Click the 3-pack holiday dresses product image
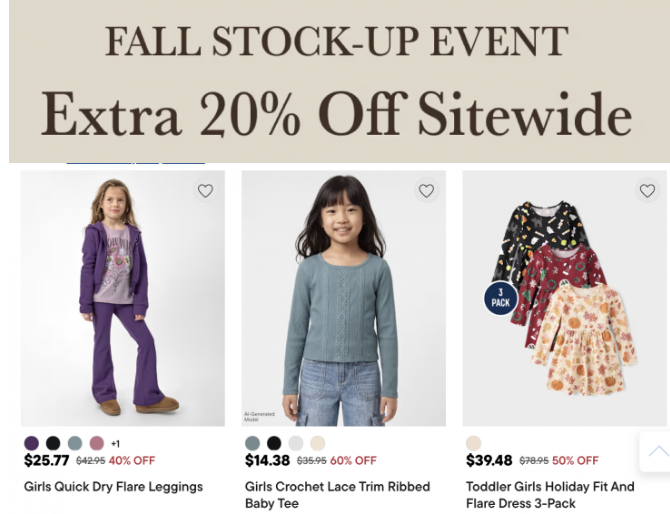 click(564, 298)
